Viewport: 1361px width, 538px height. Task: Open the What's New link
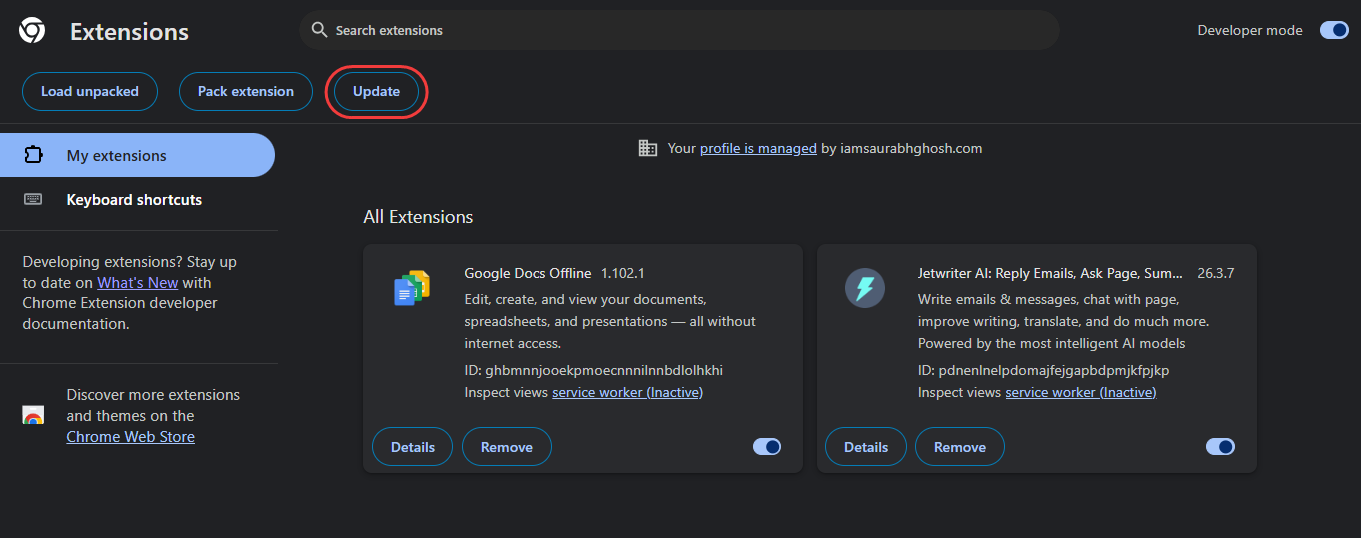tap(138, 283)
